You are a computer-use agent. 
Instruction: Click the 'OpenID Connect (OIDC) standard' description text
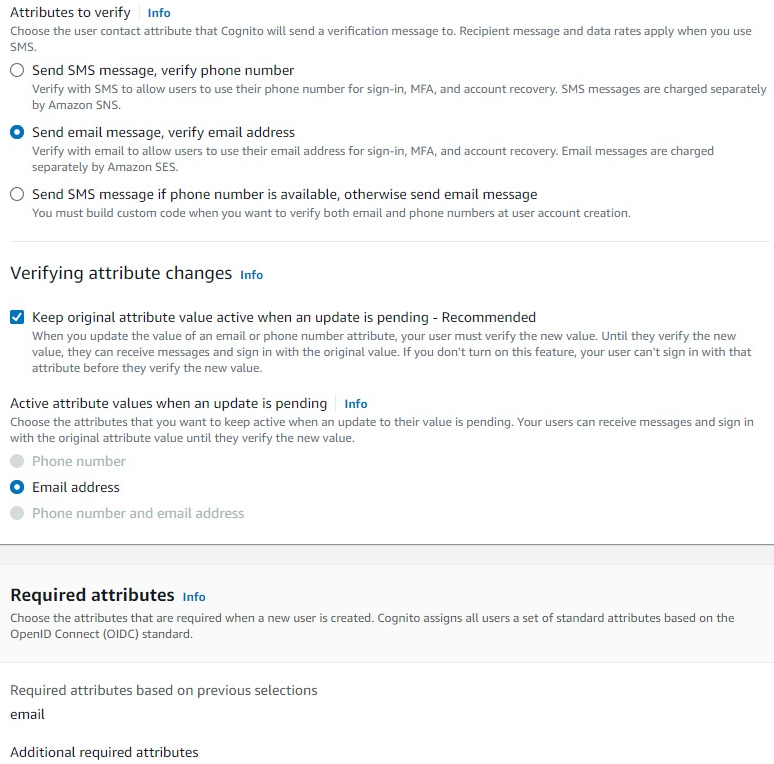(x=100, y=634)
